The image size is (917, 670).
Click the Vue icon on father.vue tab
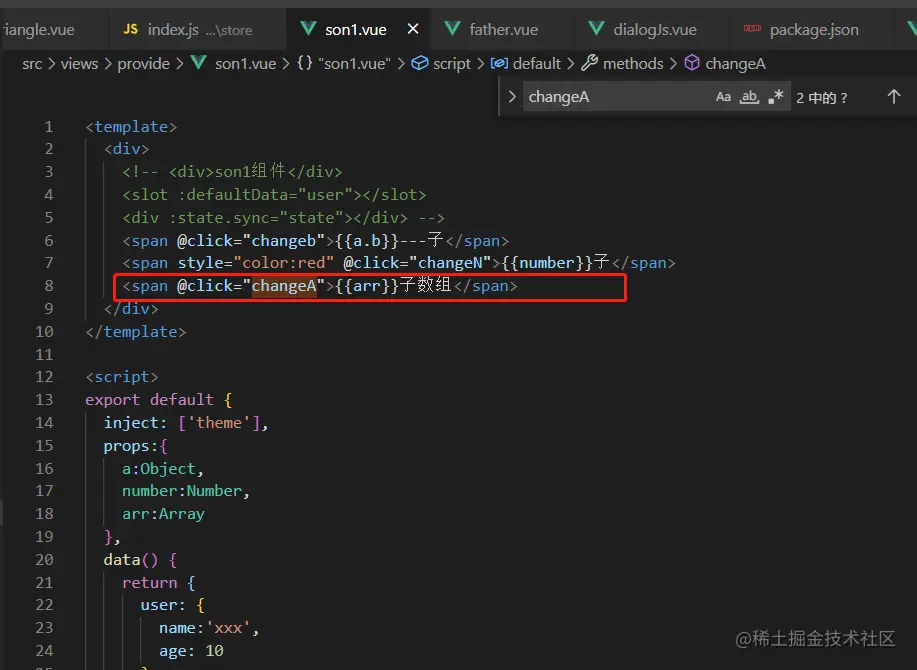(452, 28)
